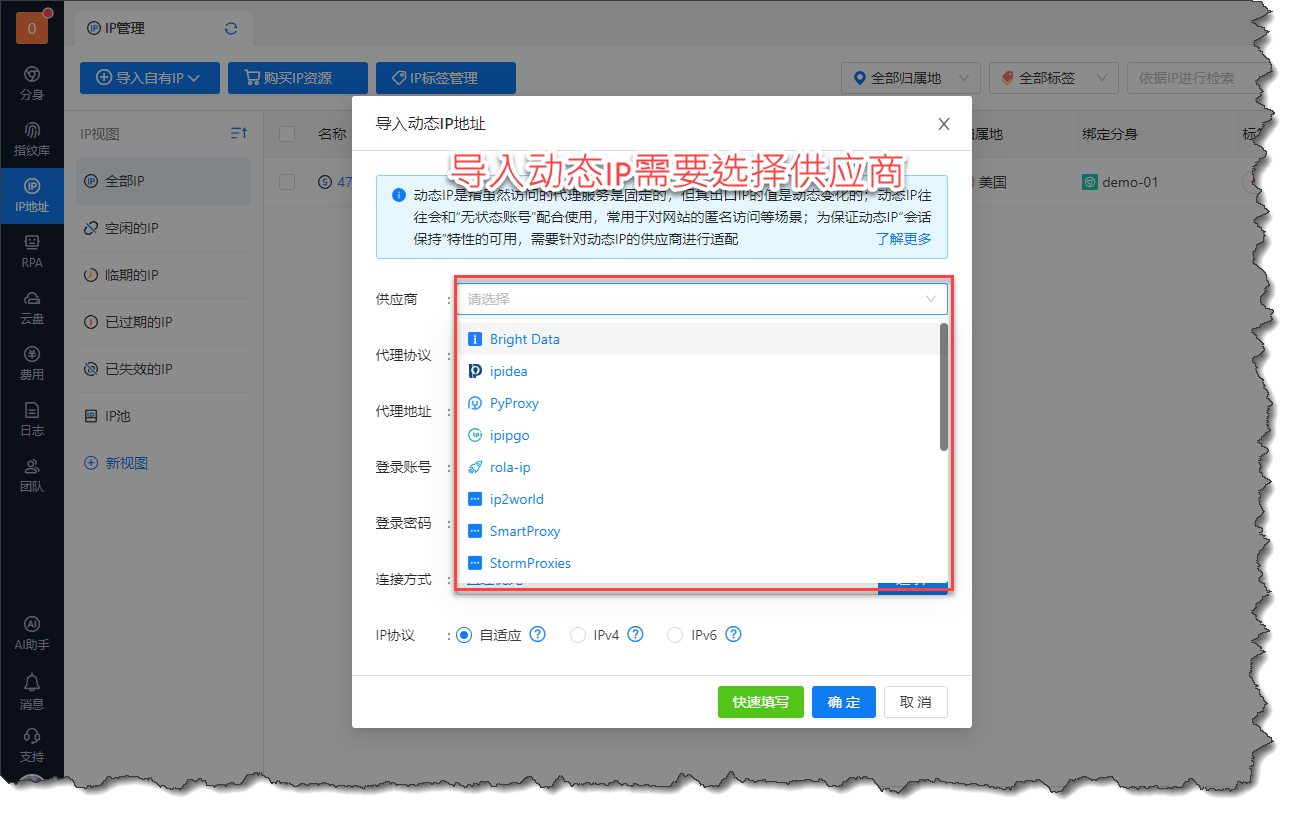Open the 费用 billing section
Image resolution: width=1296 pixels, height=817 pixels.
click(32, 364)
